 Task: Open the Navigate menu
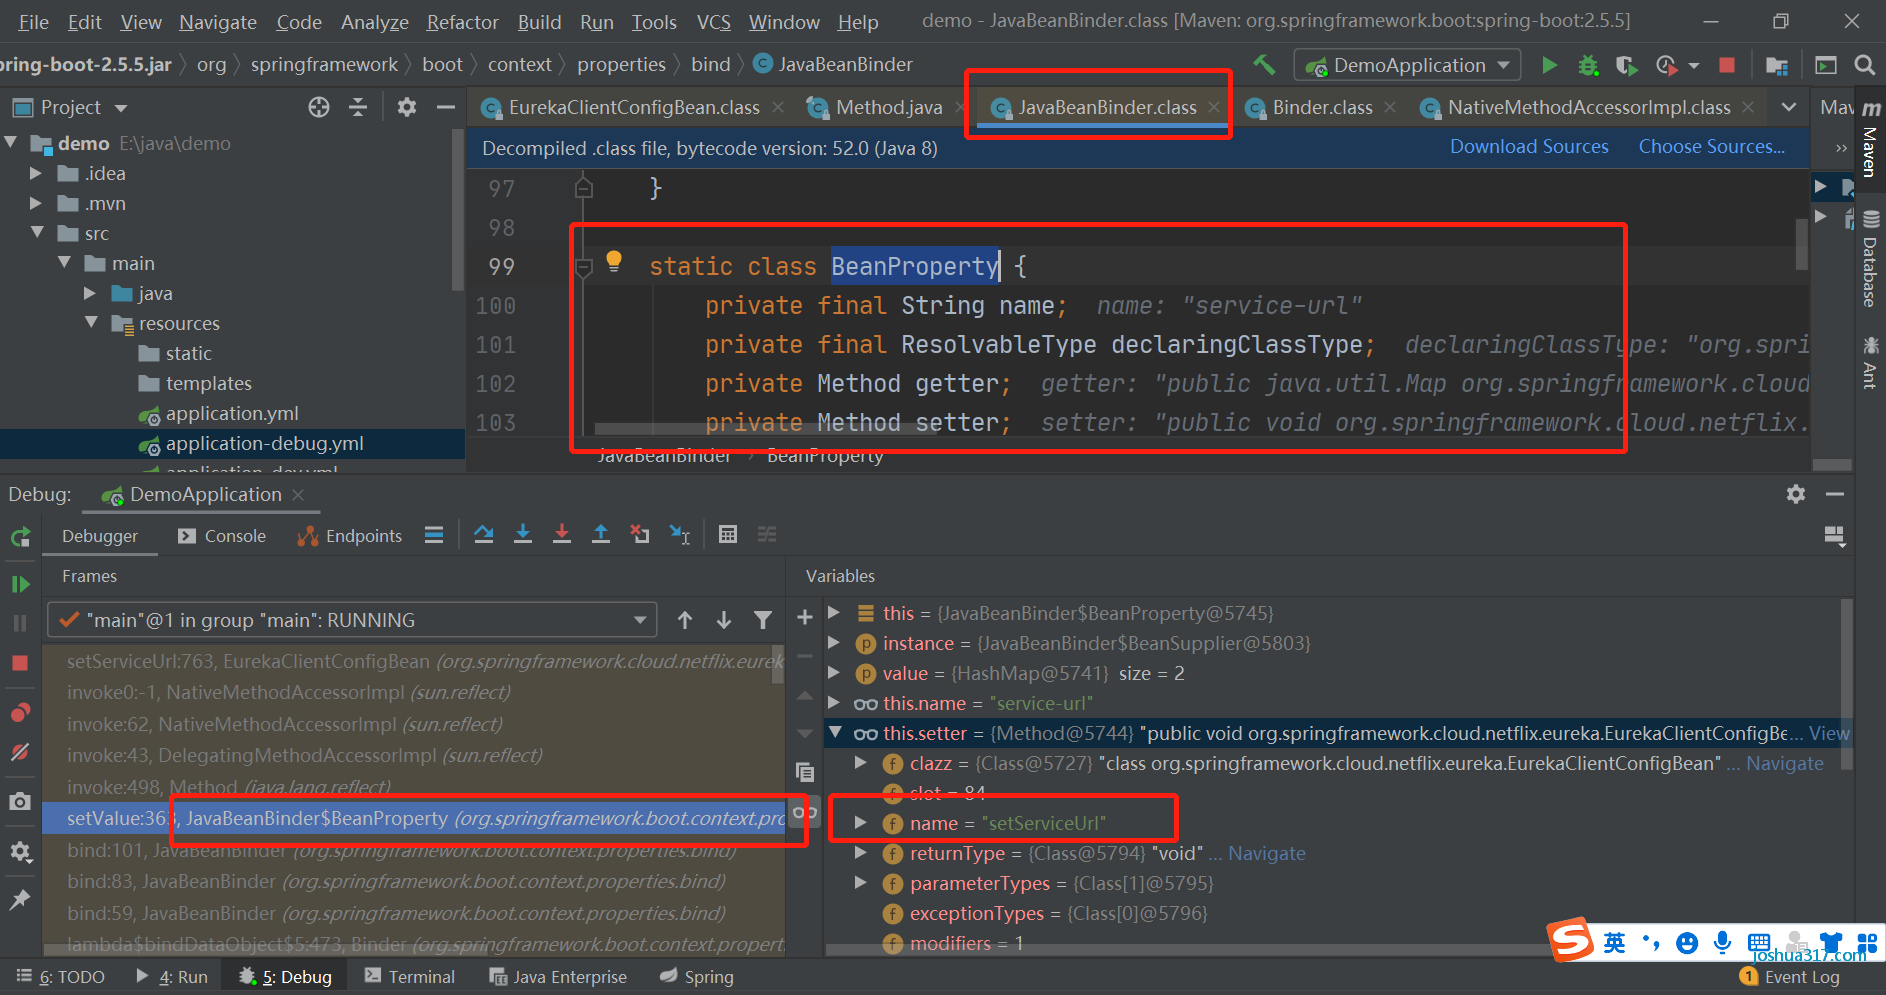(218, 22)
